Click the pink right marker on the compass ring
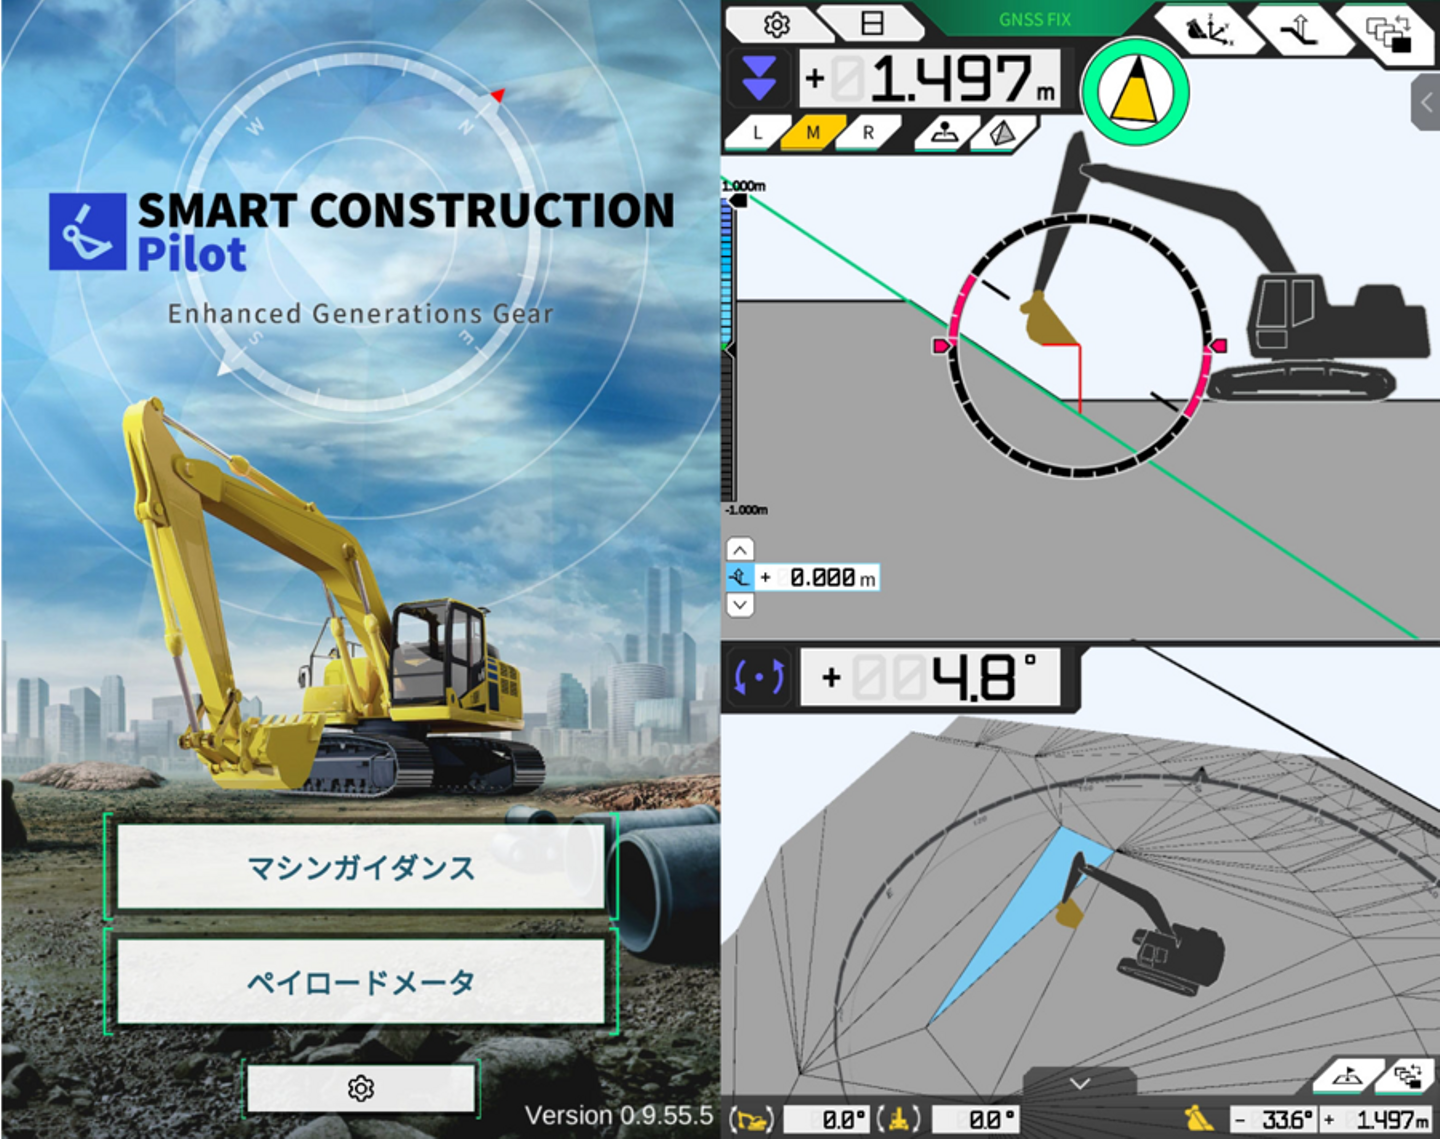The image size is (1440, 1139). pos(1217,345)
